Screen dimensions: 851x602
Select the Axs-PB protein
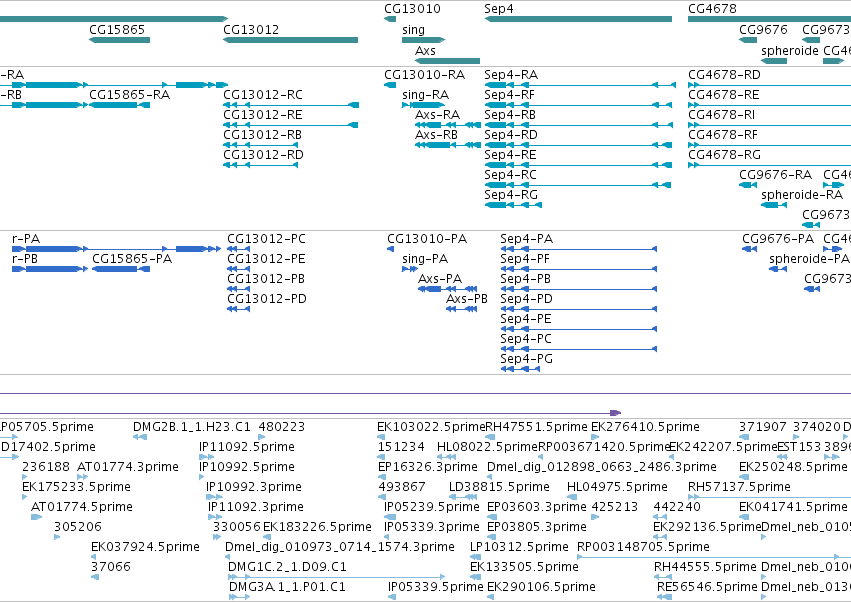coord(461,309)
